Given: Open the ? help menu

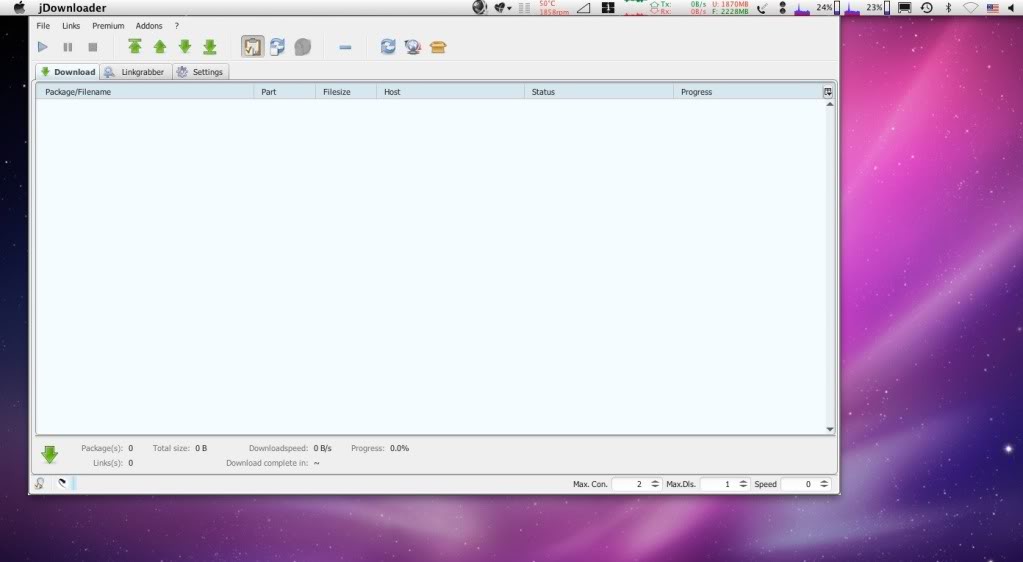Looking at the screenshot, I should [x=176, y=25].
